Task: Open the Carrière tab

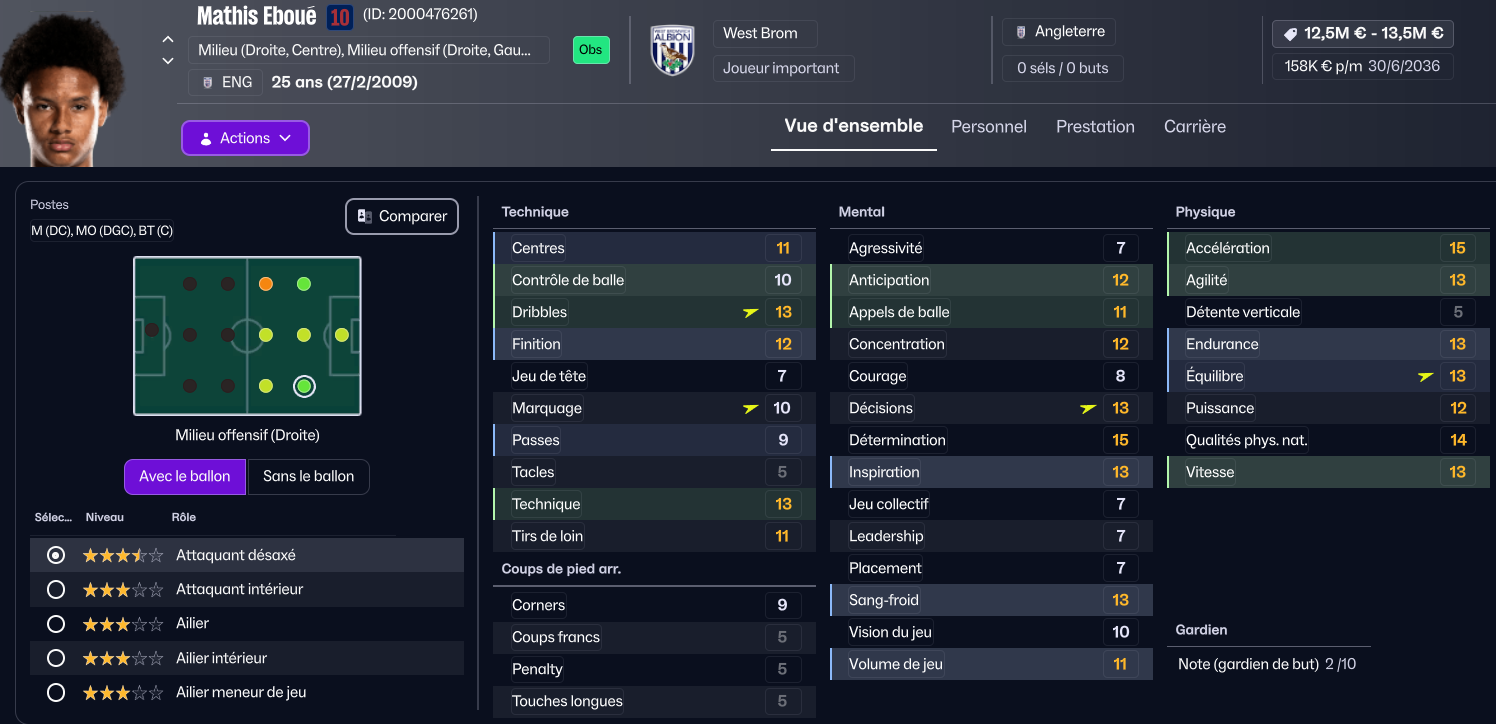Action: tap(1194, 127)
